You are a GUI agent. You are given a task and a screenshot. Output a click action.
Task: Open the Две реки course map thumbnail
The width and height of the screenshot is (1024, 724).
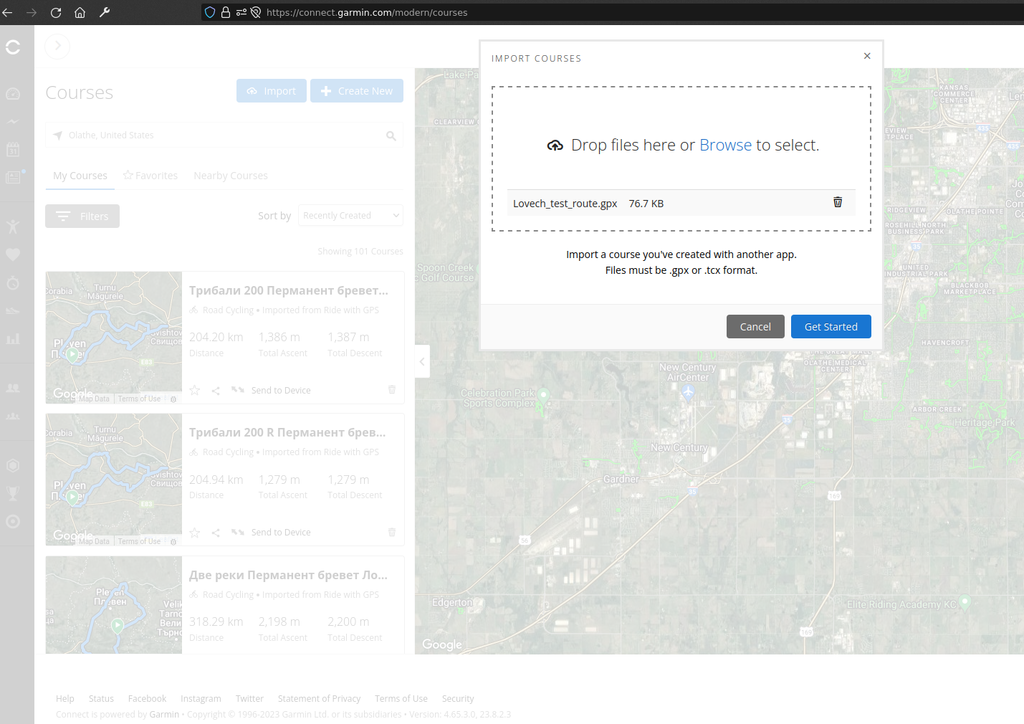(113, 604)
